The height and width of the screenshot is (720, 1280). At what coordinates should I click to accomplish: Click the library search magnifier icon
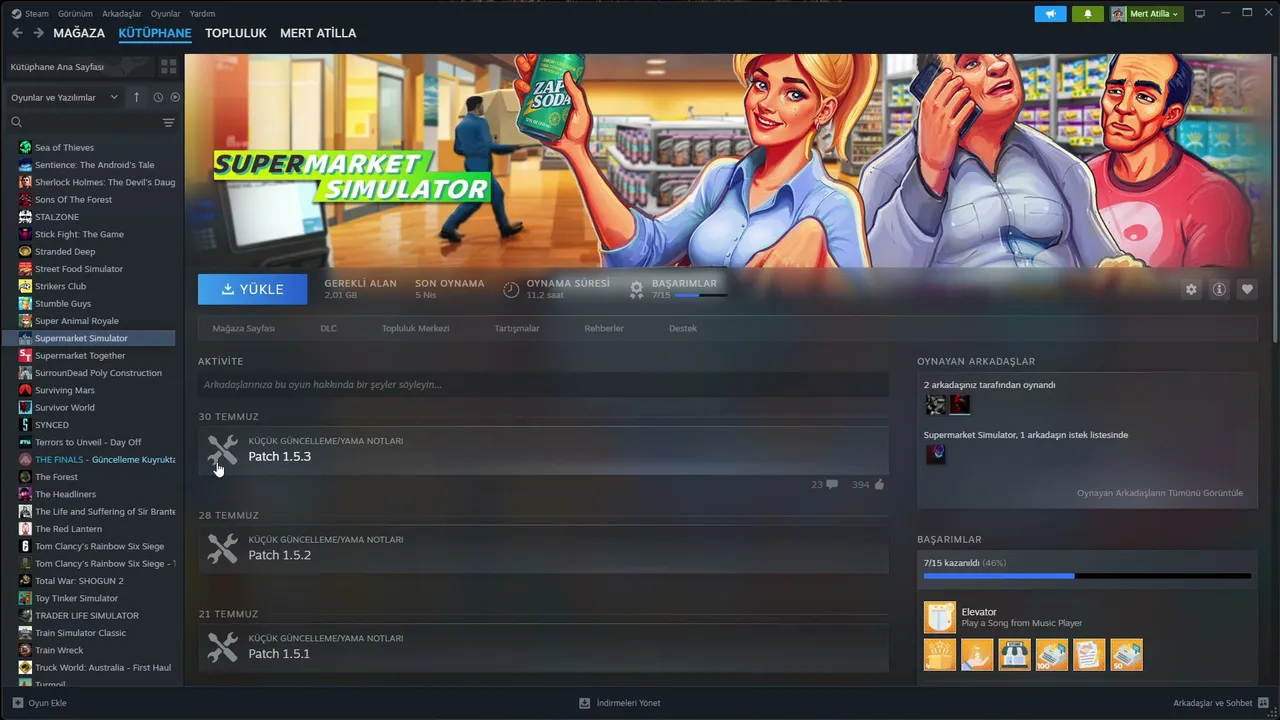point(16,122)
